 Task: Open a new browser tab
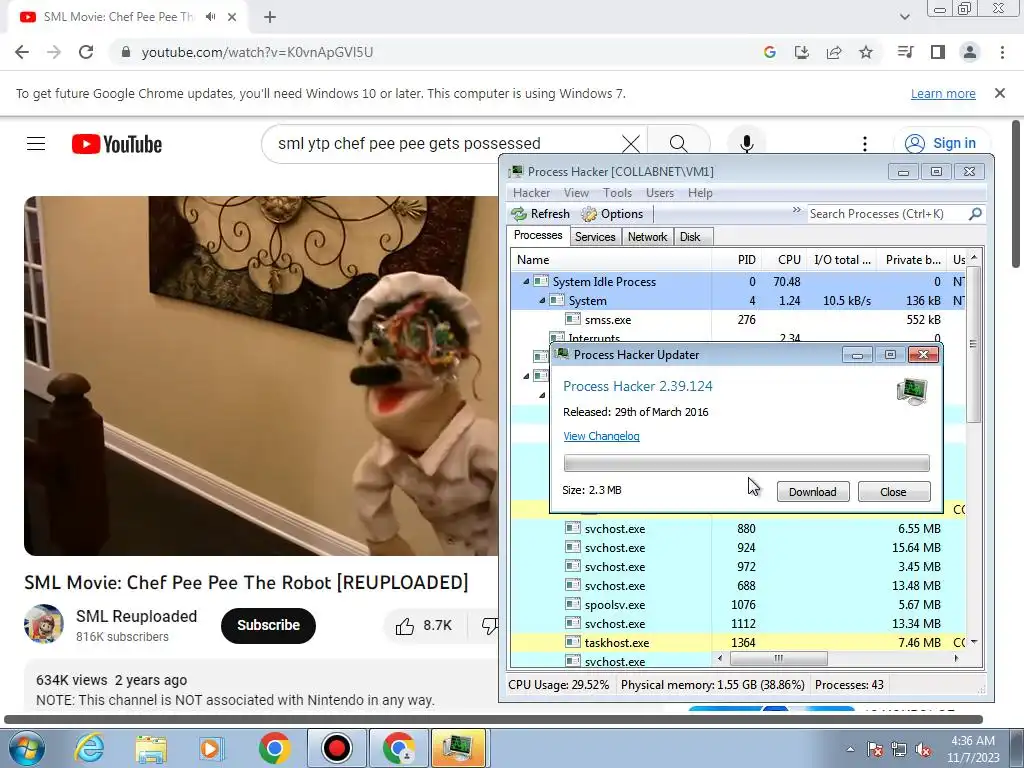coord(270,17)
